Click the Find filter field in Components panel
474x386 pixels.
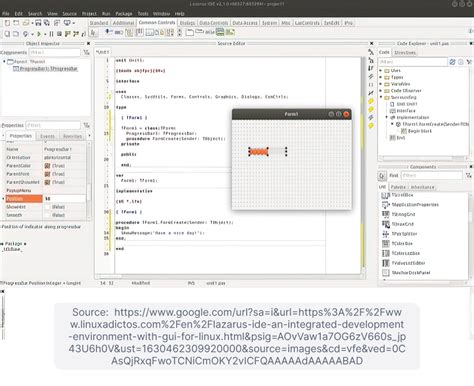pyautogui.click(x=431, y=175)
